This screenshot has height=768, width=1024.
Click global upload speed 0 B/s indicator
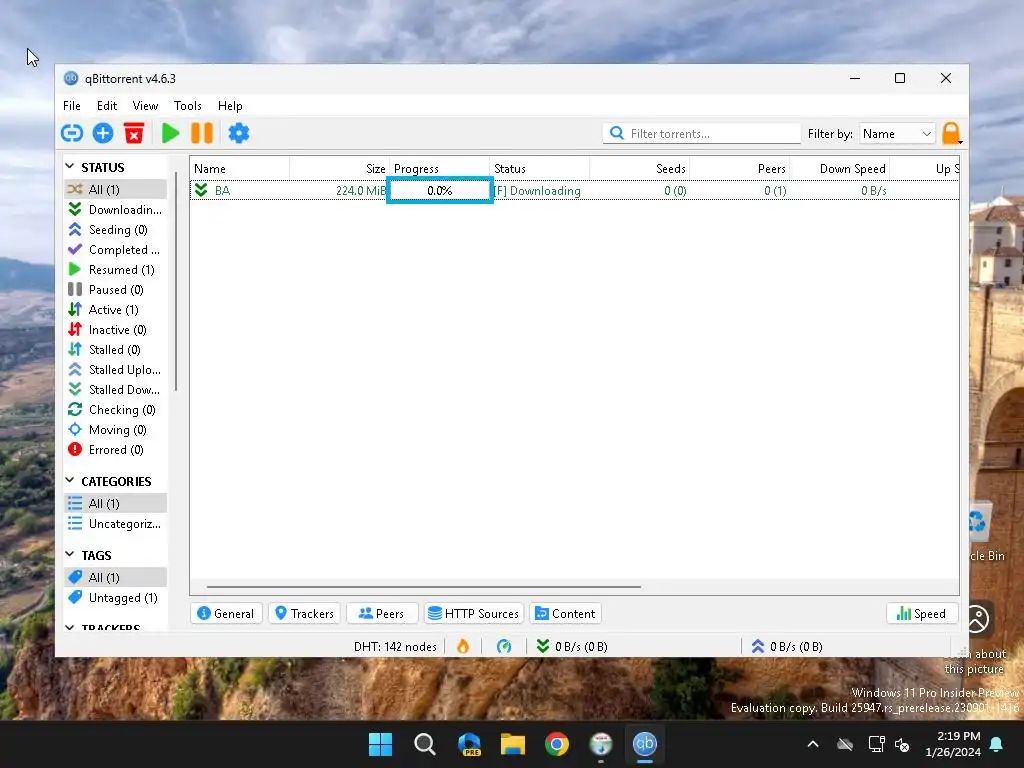787,647
